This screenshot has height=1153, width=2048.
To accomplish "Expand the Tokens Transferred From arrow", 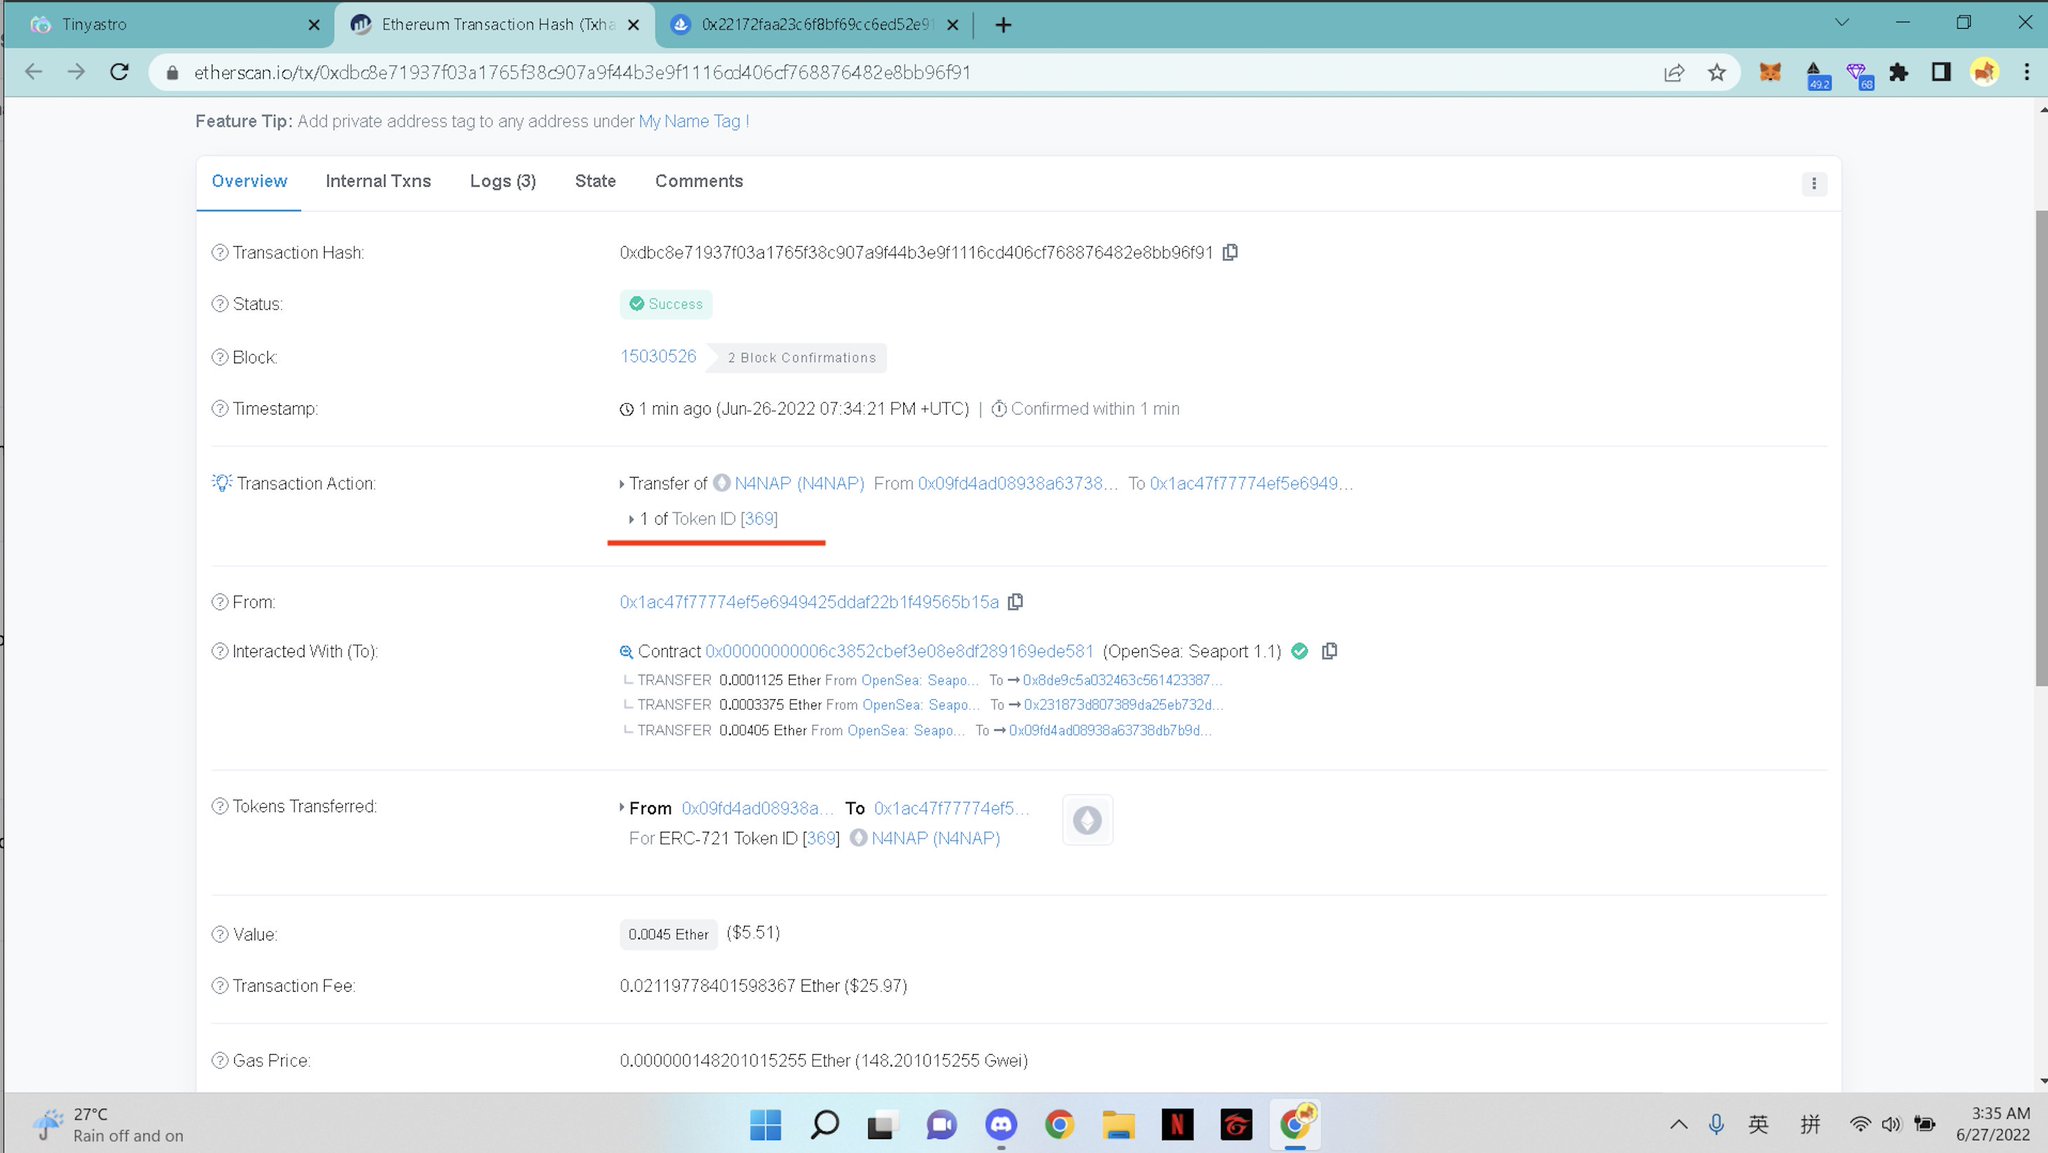I will coord(622,807).
